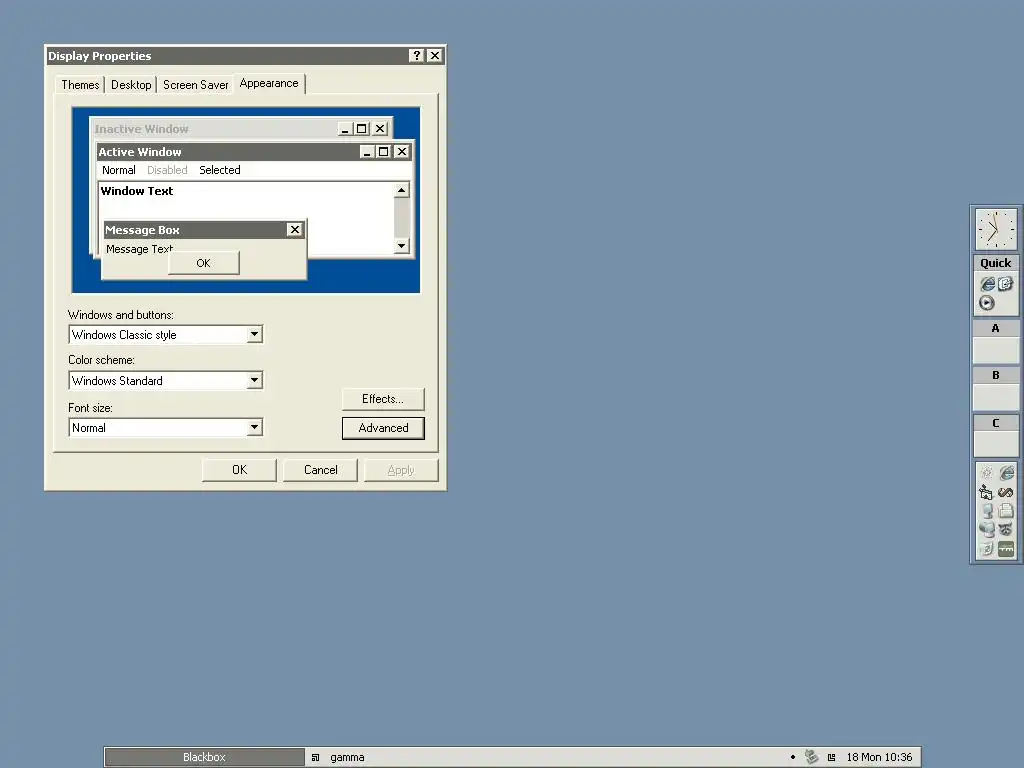Open the Windows Media Player quick icon
Screen dimensions: 1024x768
click(x=987, y=303)
